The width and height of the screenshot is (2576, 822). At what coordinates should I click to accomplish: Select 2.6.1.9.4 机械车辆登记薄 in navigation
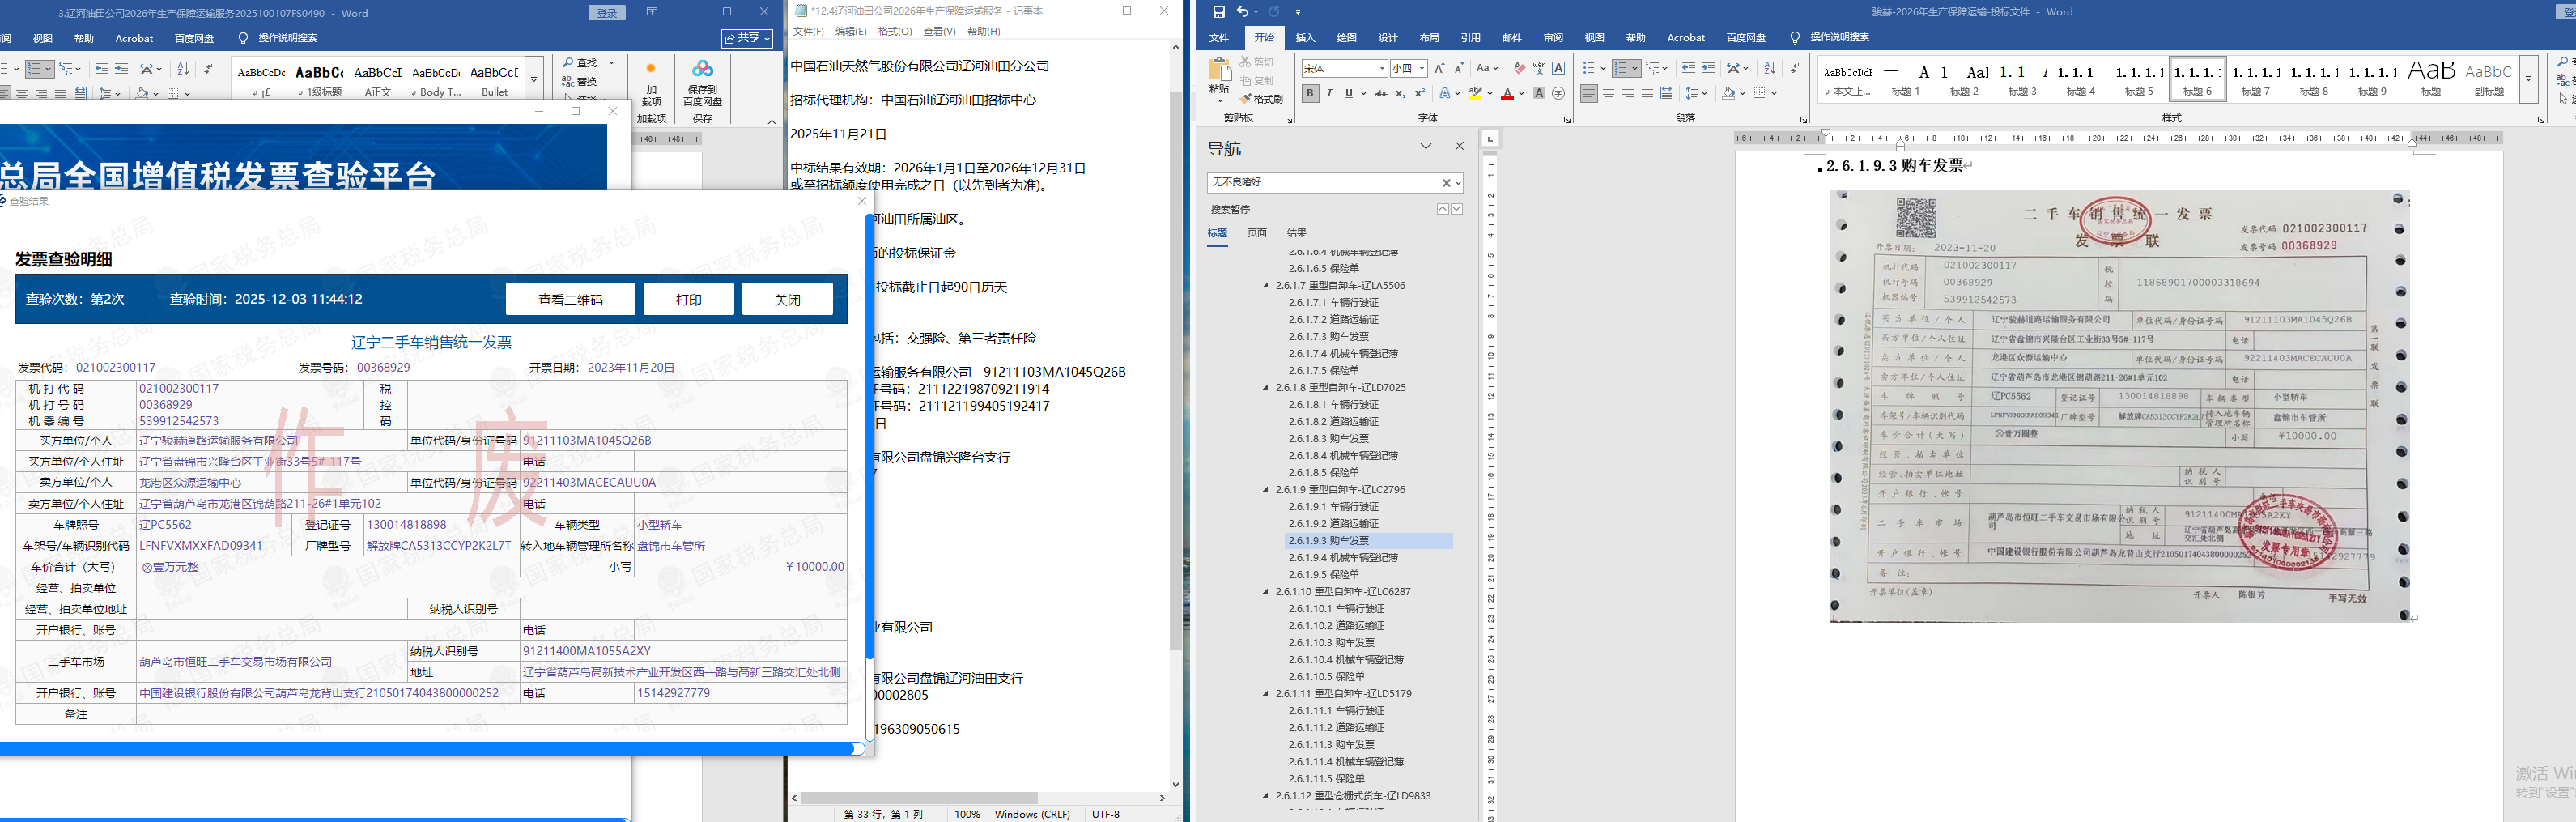(1343, 558)
